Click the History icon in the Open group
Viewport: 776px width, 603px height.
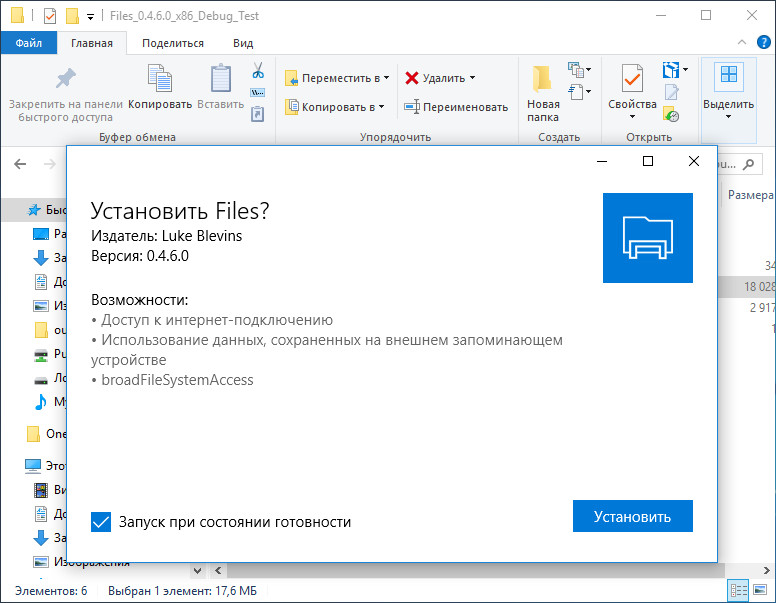(671, 114)
